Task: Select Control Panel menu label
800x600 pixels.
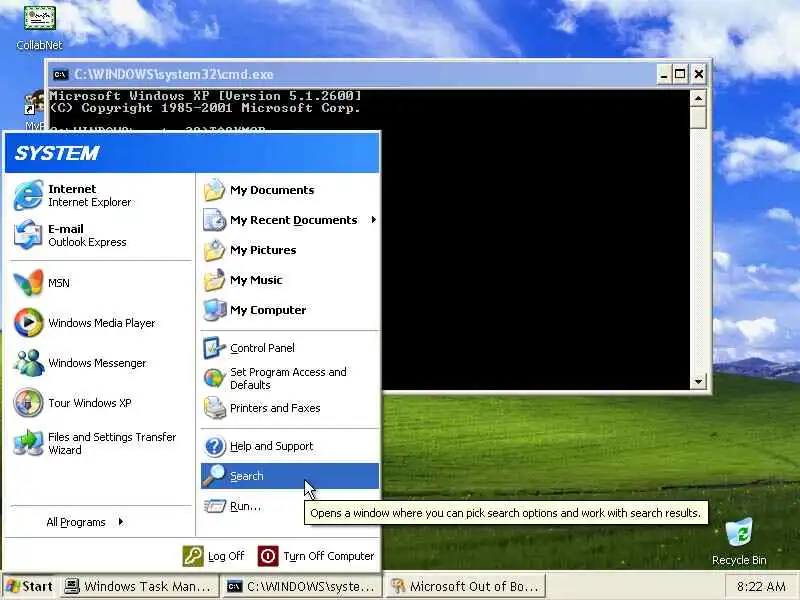Action: [262, 348]
